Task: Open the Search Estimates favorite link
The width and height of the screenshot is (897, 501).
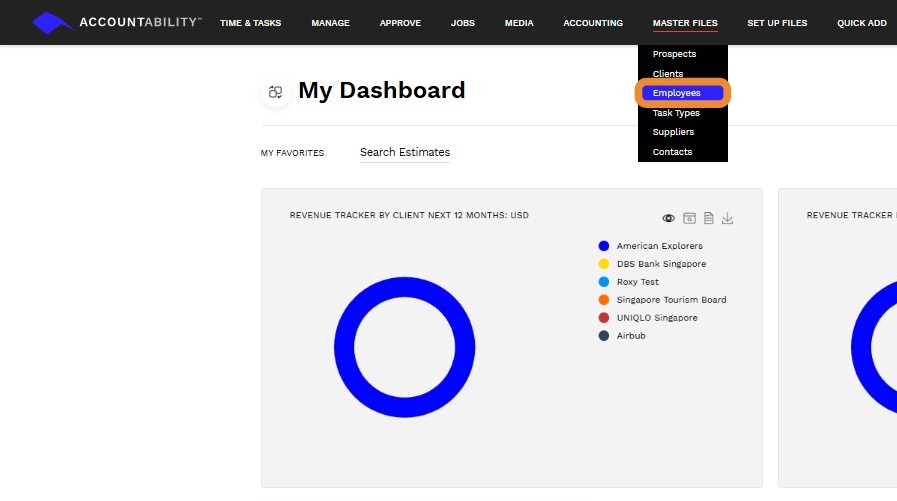Action: pyautogui.click(x=405, y=152)
